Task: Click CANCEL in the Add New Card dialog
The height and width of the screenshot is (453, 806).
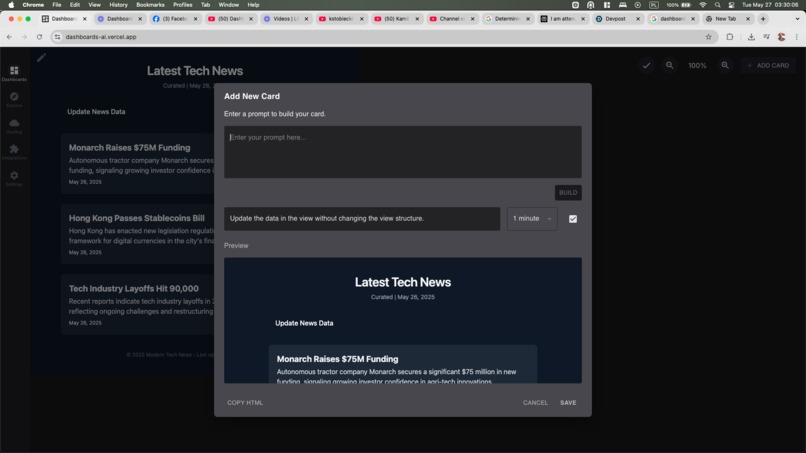Action: (535, 403)
